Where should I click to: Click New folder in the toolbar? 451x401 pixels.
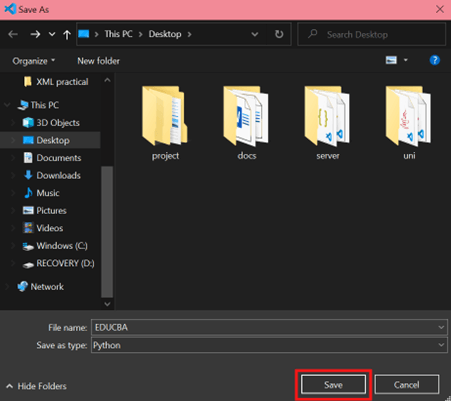(98, 61)
